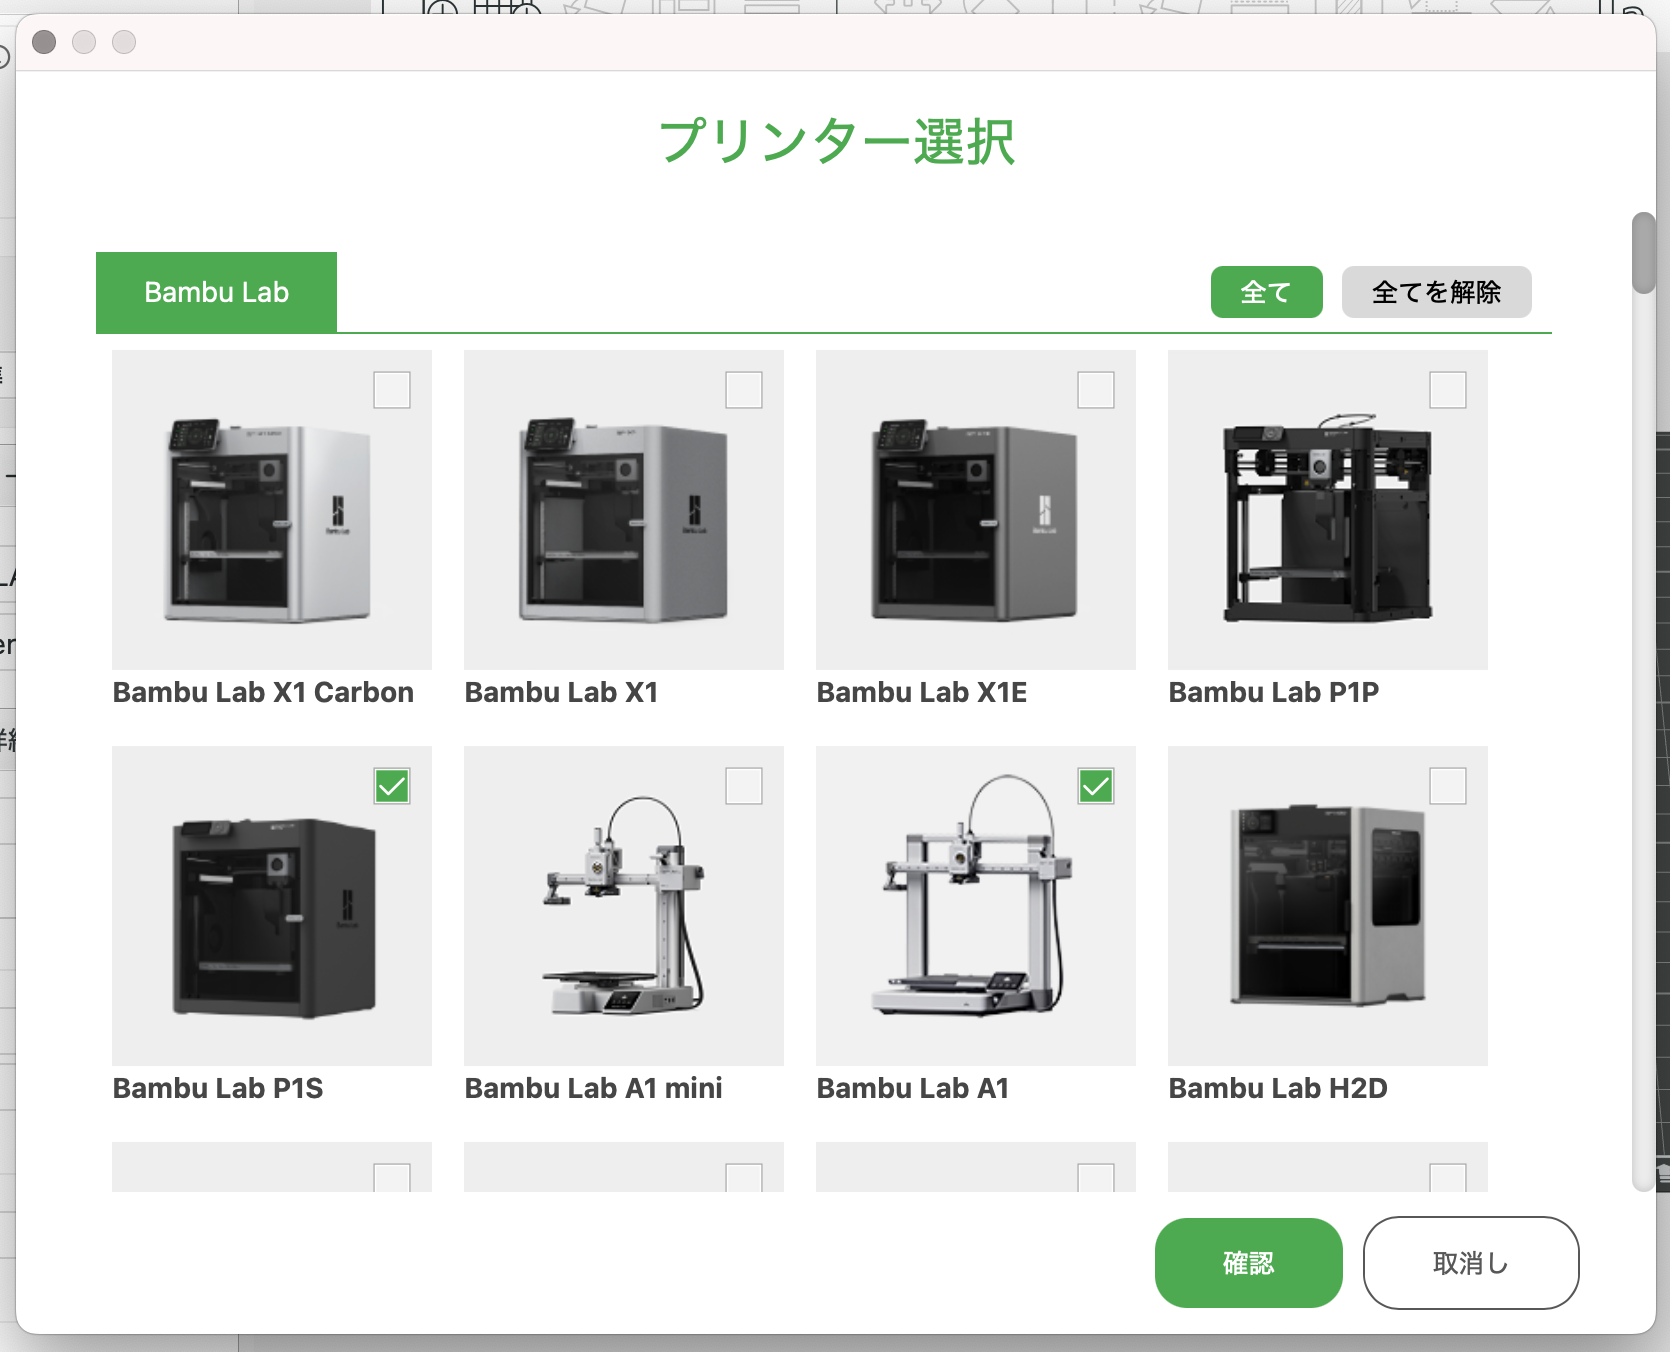
Task: Click the green 全て select-all button
Action: click(x=1267, y=292)
